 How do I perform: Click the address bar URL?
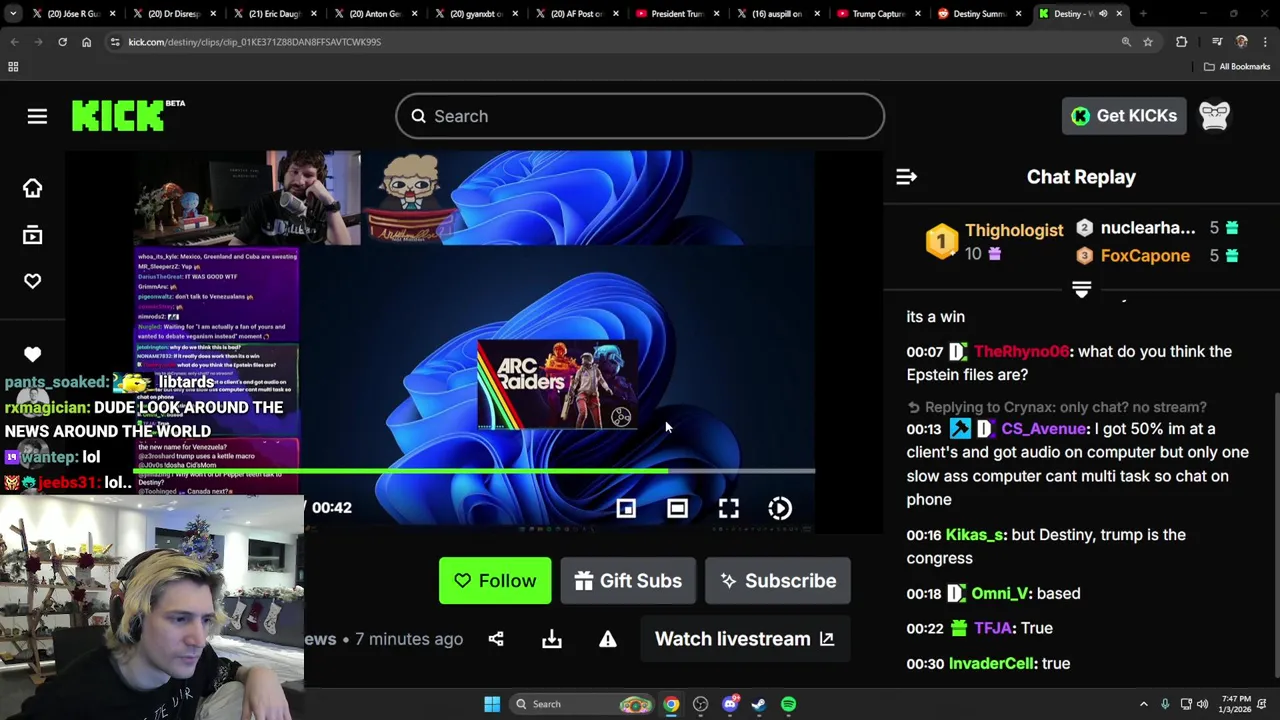point(255,42)
